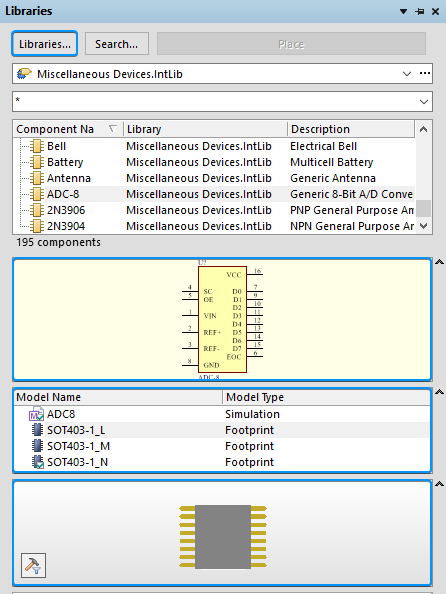Select the ADC8 simulation model icon
This screenshot has width=446, height=594.
click(x=36, y=414)
